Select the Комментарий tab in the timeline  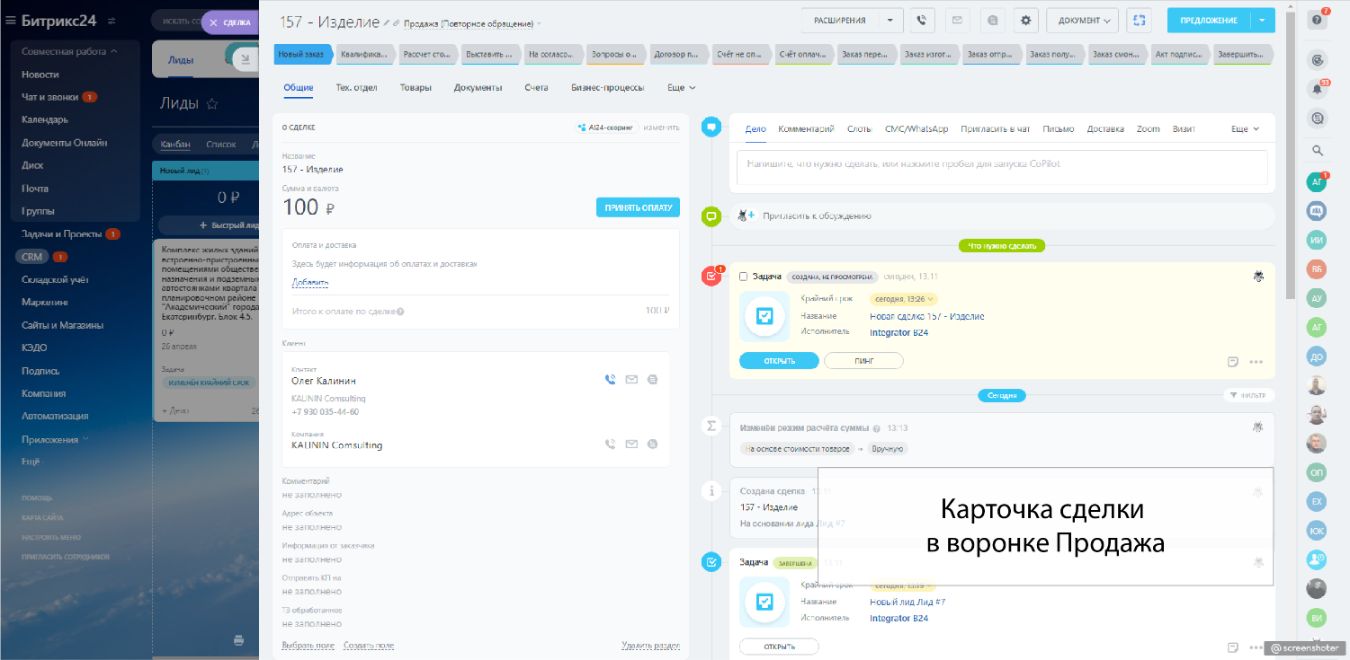pyautogui.click(x=806, y=129)
